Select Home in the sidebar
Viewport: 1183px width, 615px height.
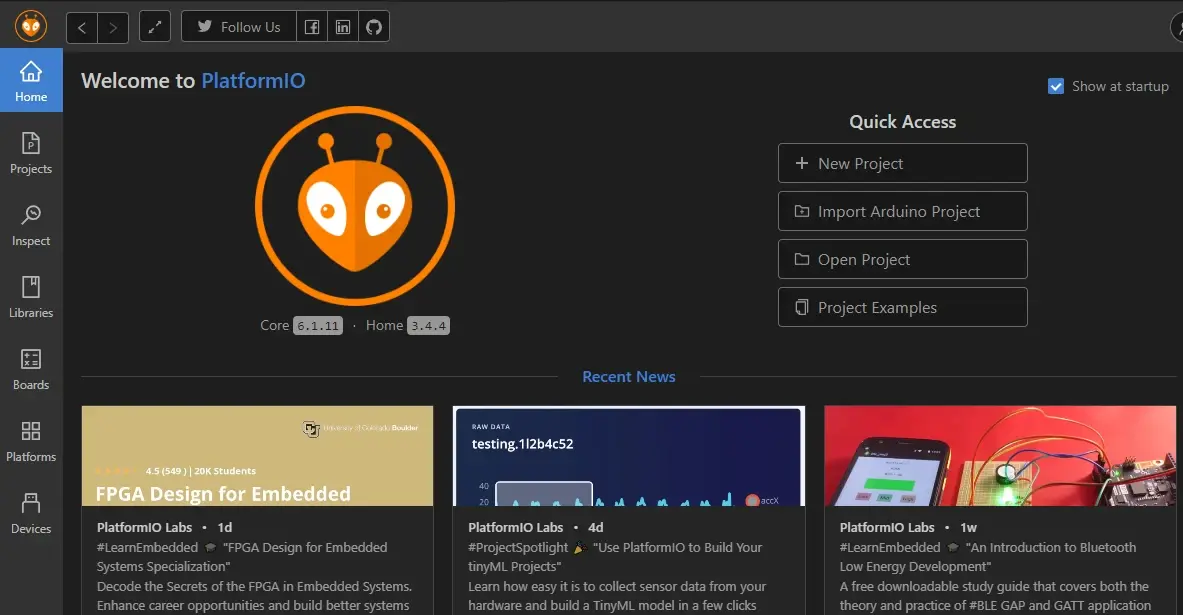pos(31,81)
